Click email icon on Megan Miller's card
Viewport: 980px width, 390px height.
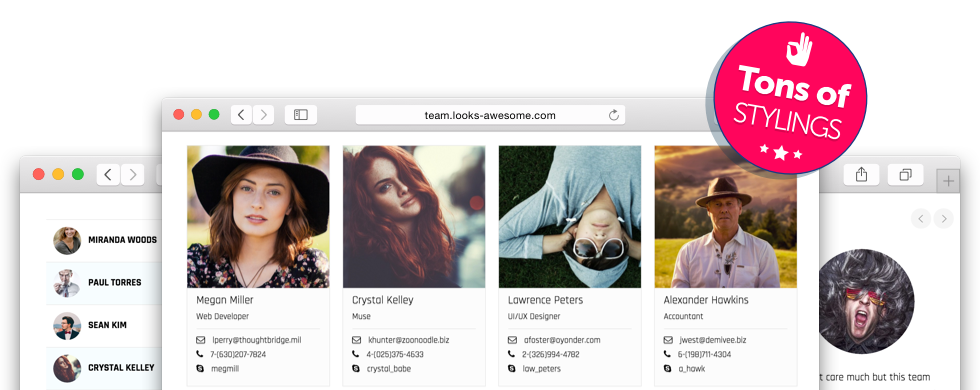pos(200,340)
